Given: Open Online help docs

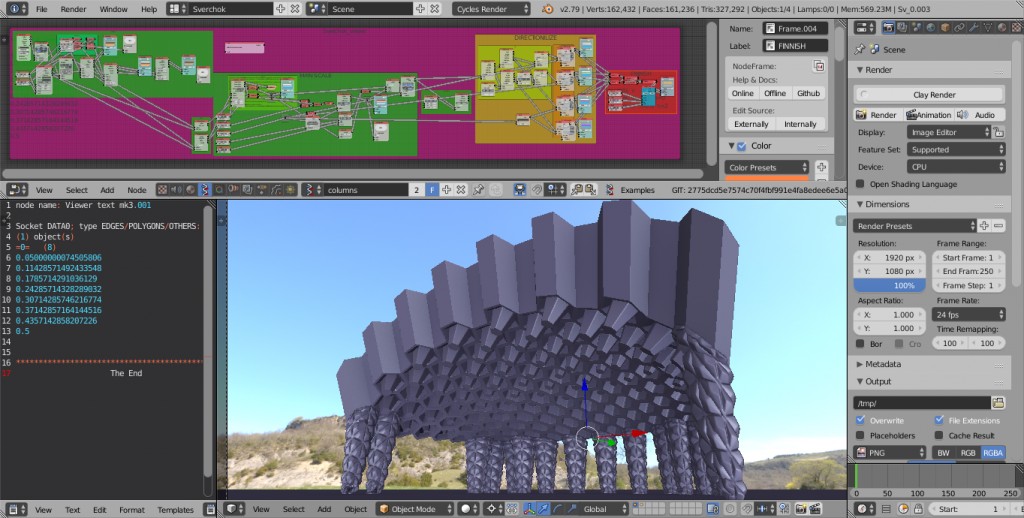Looking at the screenshot, I should [743, 93].
